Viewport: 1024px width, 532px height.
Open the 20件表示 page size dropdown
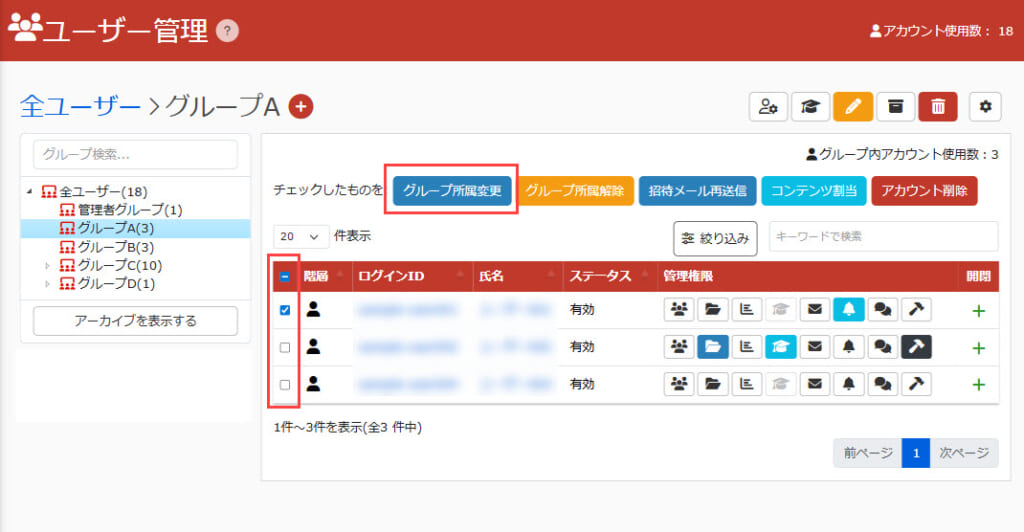301,237
